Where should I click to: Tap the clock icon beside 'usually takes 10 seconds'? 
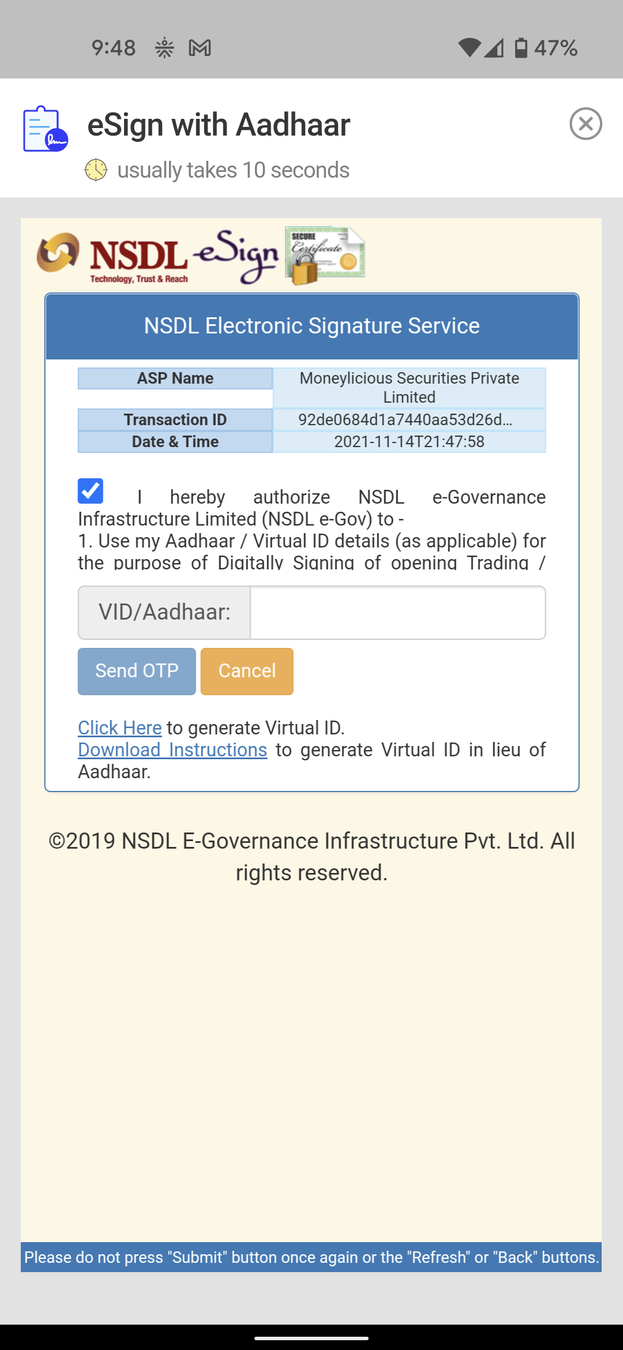pyautogui.click(x=96, y=169)
